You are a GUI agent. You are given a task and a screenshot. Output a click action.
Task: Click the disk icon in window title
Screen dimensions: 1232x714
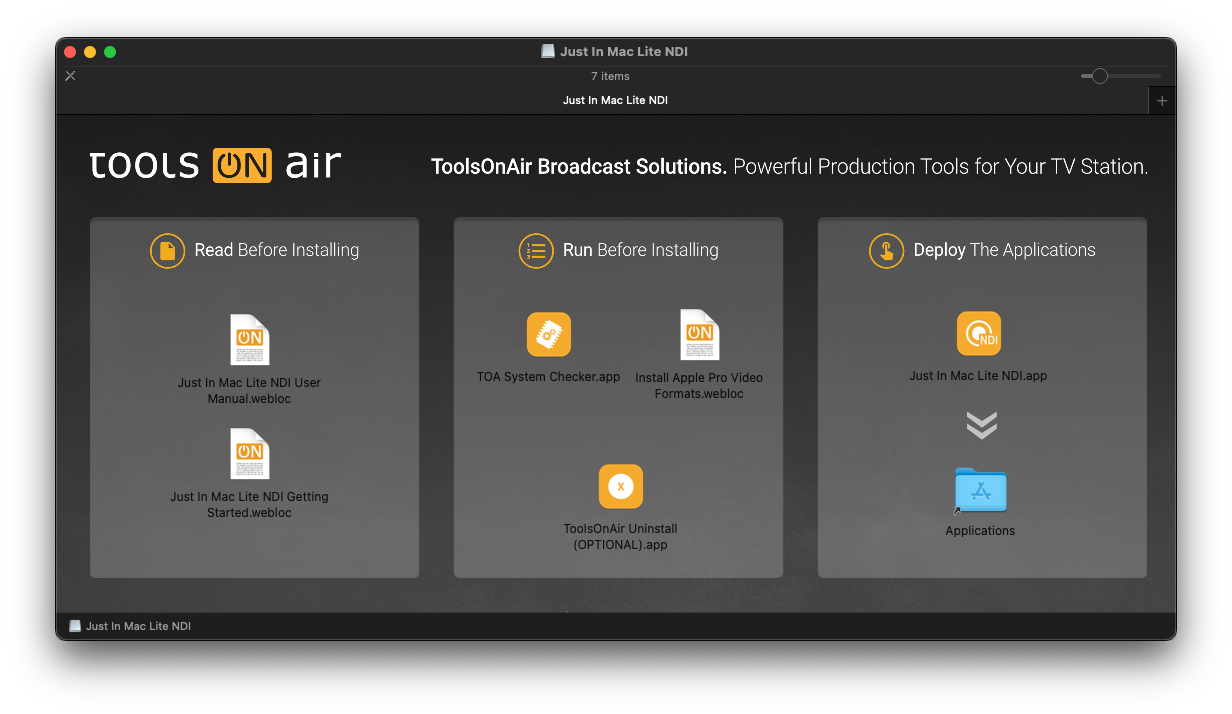pyautogui.click(x=548, y=51)
